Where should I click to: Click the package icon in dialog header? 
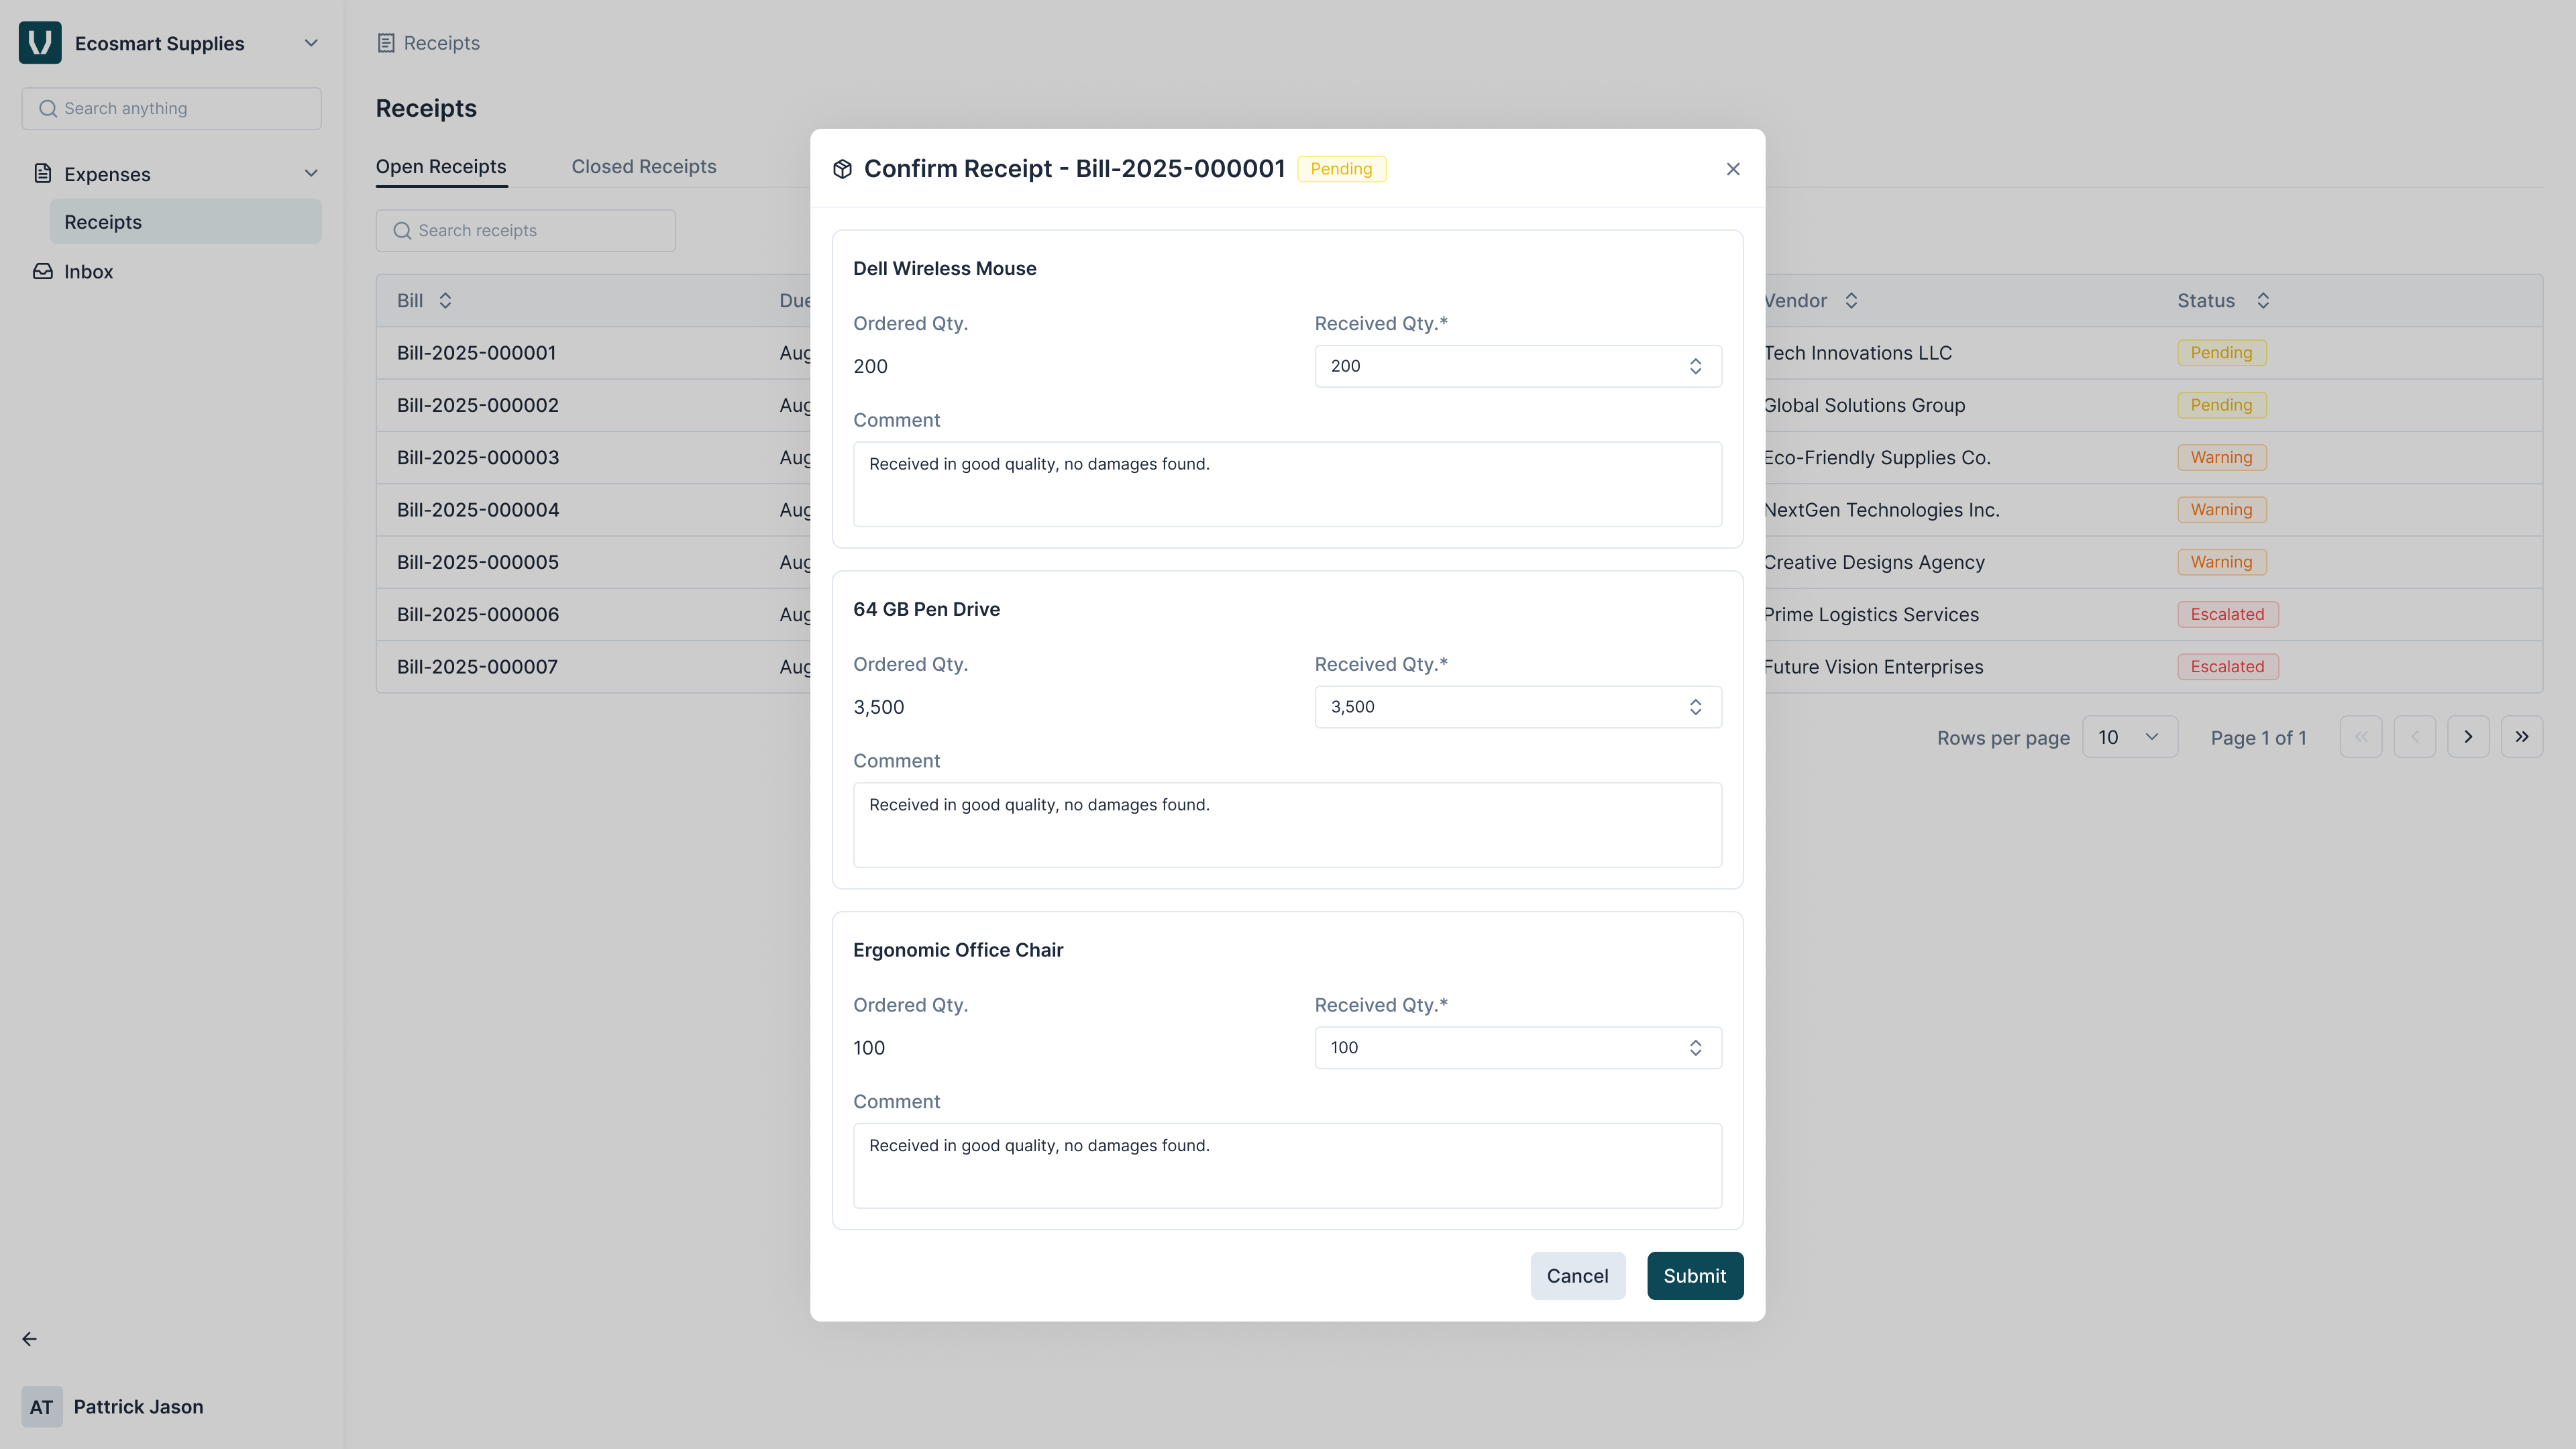tap(842, 169)
